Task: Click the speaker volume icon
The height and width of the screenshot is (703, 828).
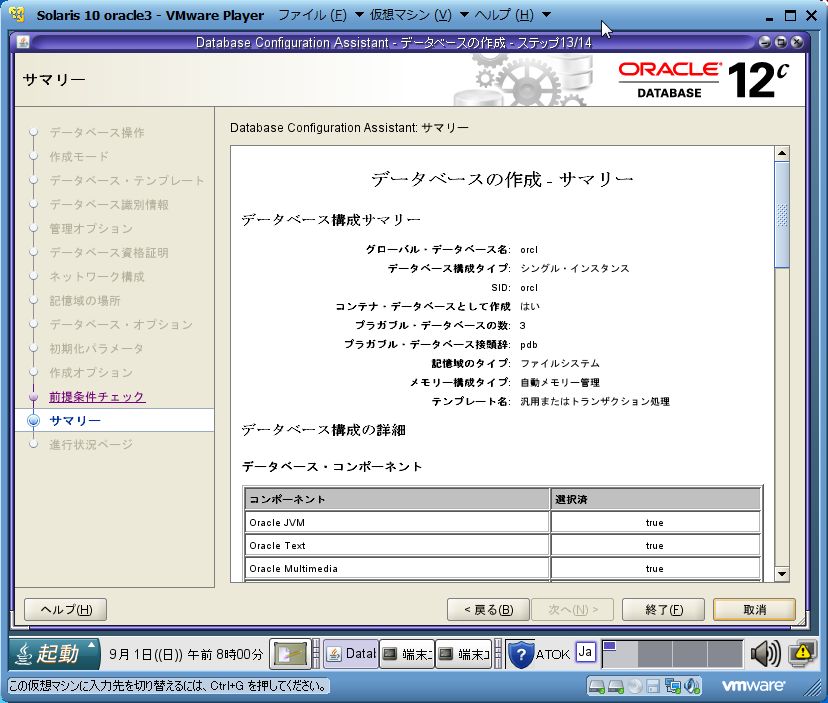Action: tap(765, 654)
